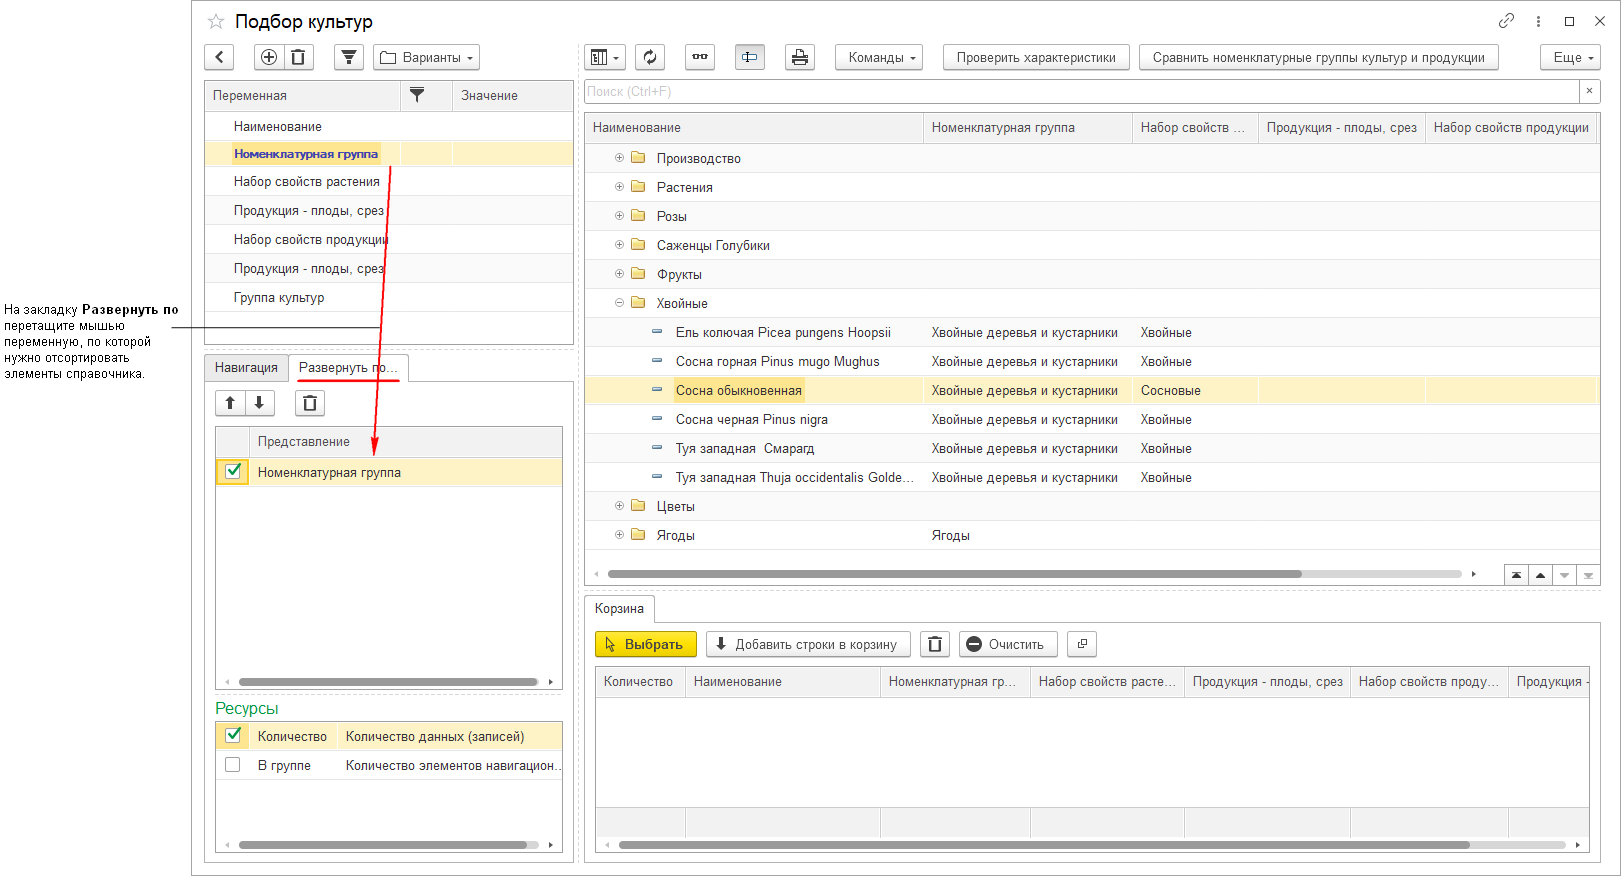
Task: Open the Команды menu
Action: 879,57
